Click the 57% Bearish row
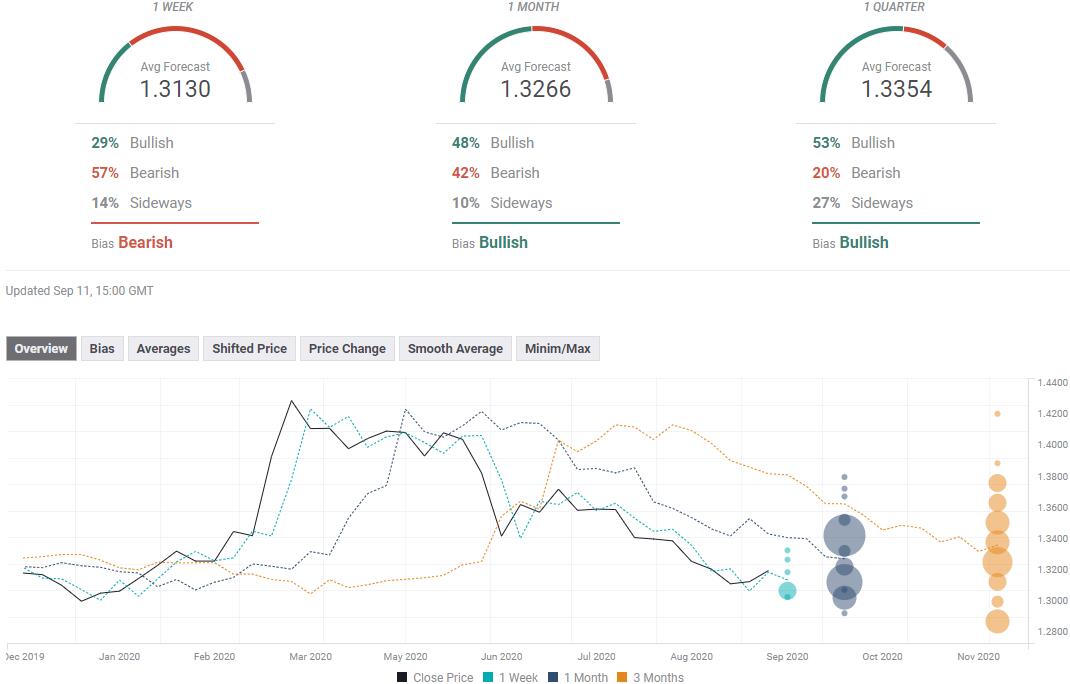Viewport: 1070px width, 684px height. (x=135, y=173)
